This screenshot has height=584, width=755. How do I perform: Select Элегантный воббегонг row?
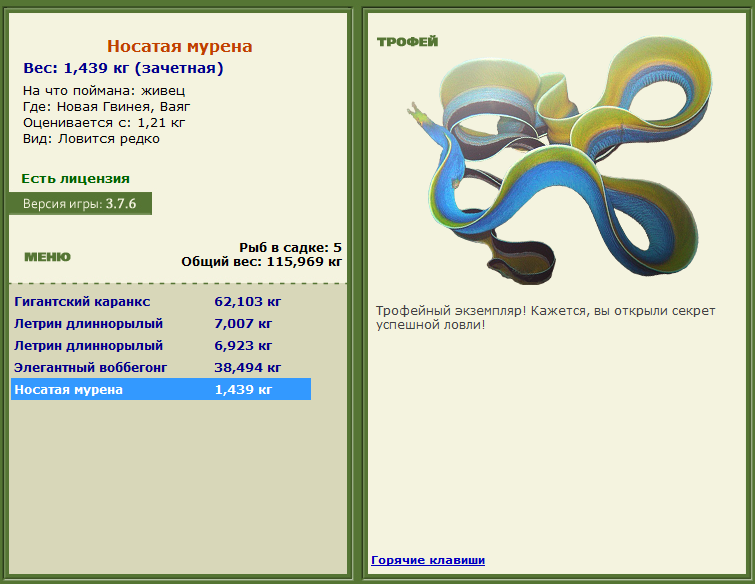(x=161, y=368)
